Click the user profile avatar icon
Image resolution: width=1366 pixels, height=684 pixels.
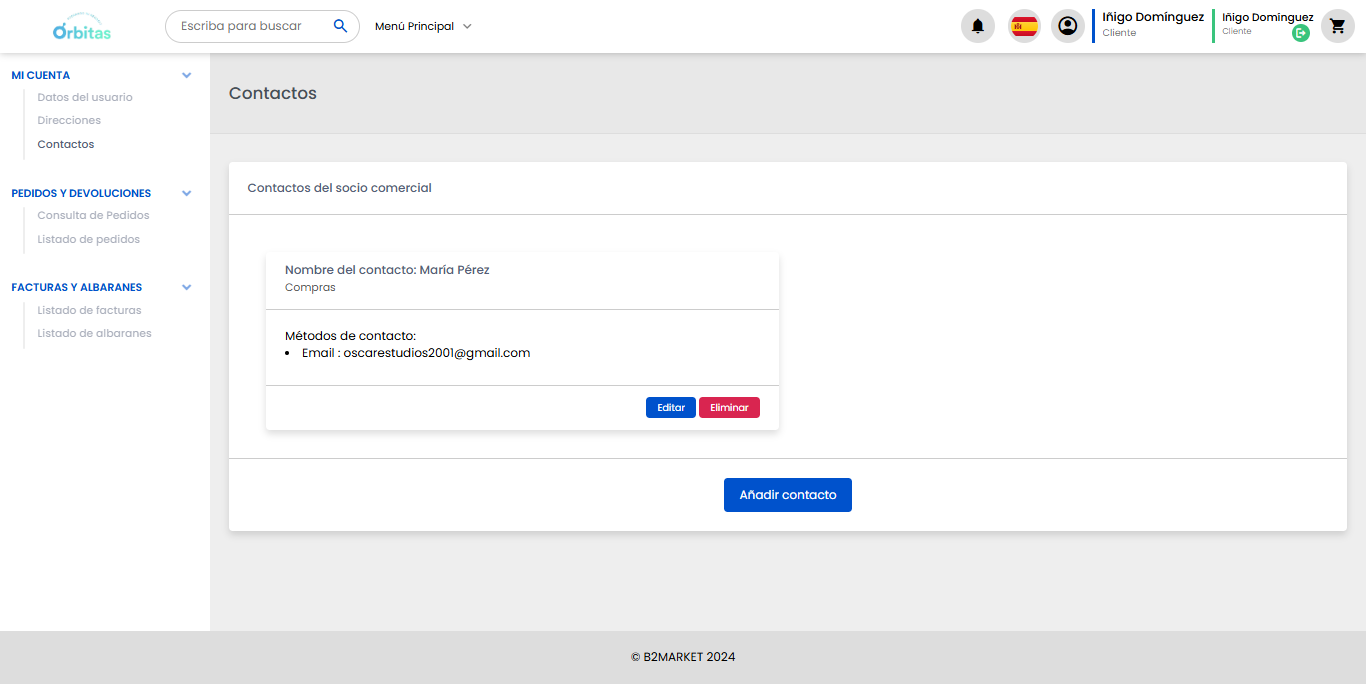point(1067,26)
